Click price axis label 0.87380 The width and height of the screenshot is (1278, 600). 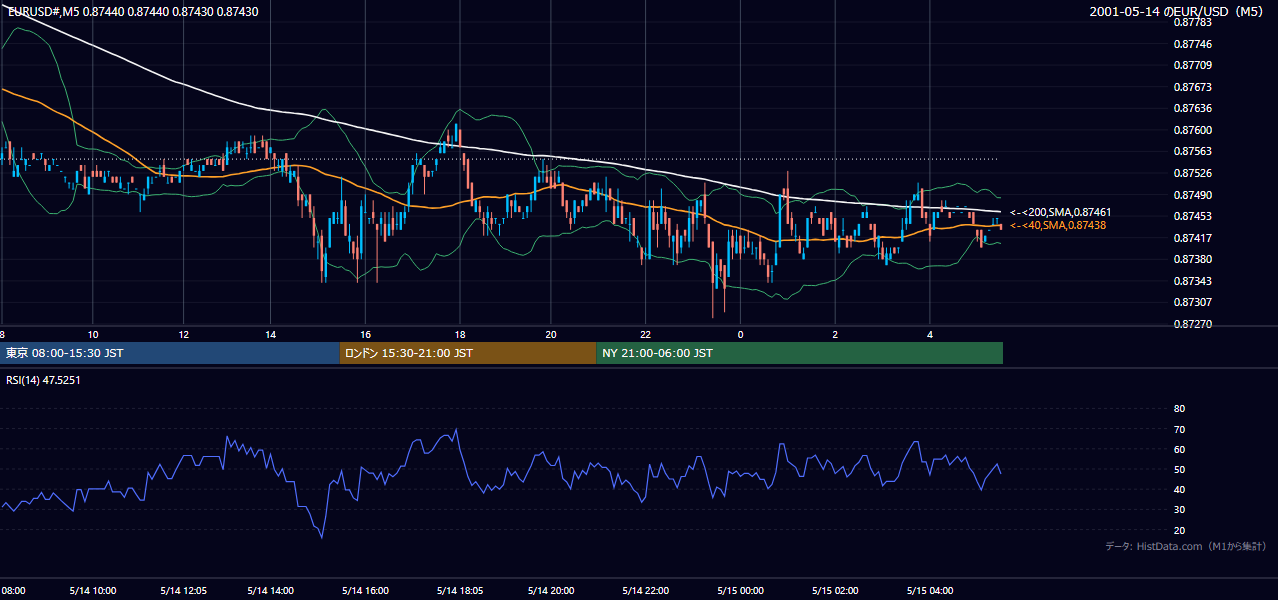click(x=1192, y=259)
